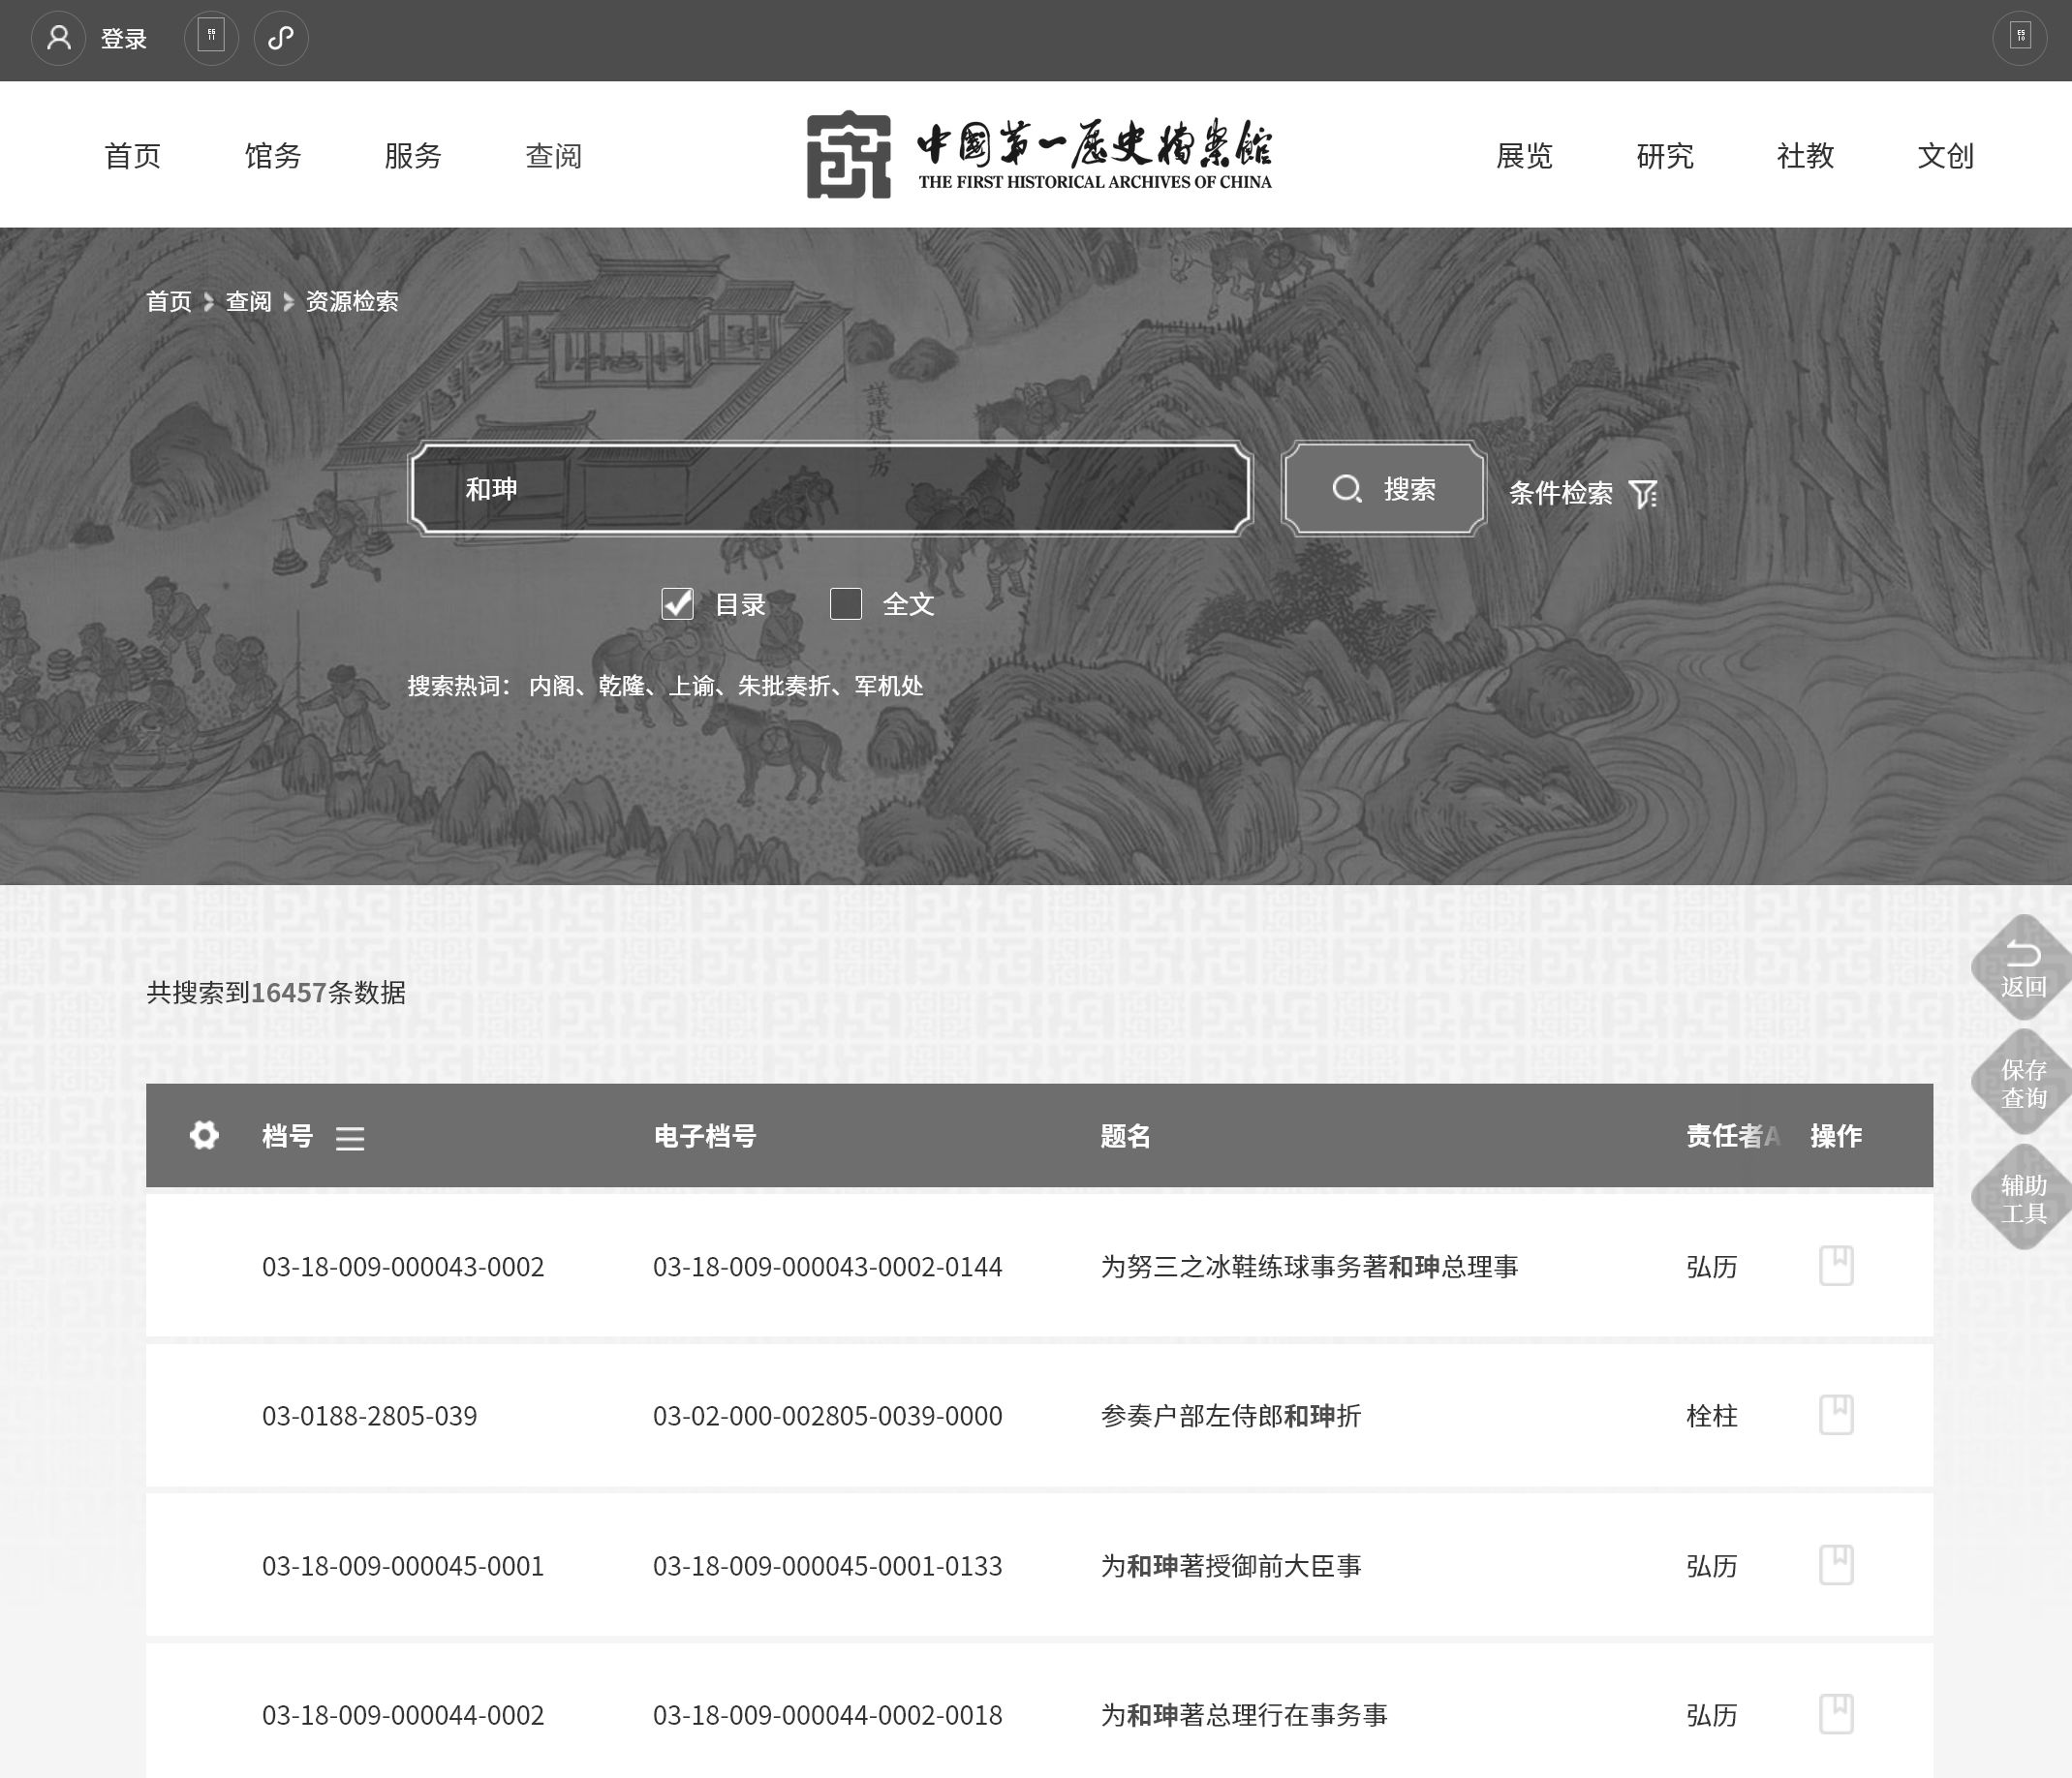Click 首页 in the breadcrumb
This screenshot has height=1778, width=2072.
[169, 301]
